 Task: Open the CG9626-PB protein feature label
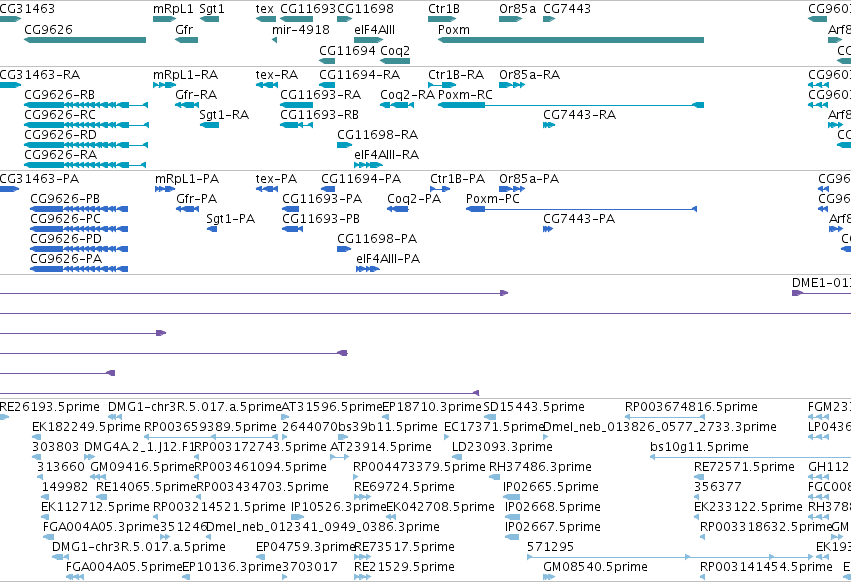65,199
